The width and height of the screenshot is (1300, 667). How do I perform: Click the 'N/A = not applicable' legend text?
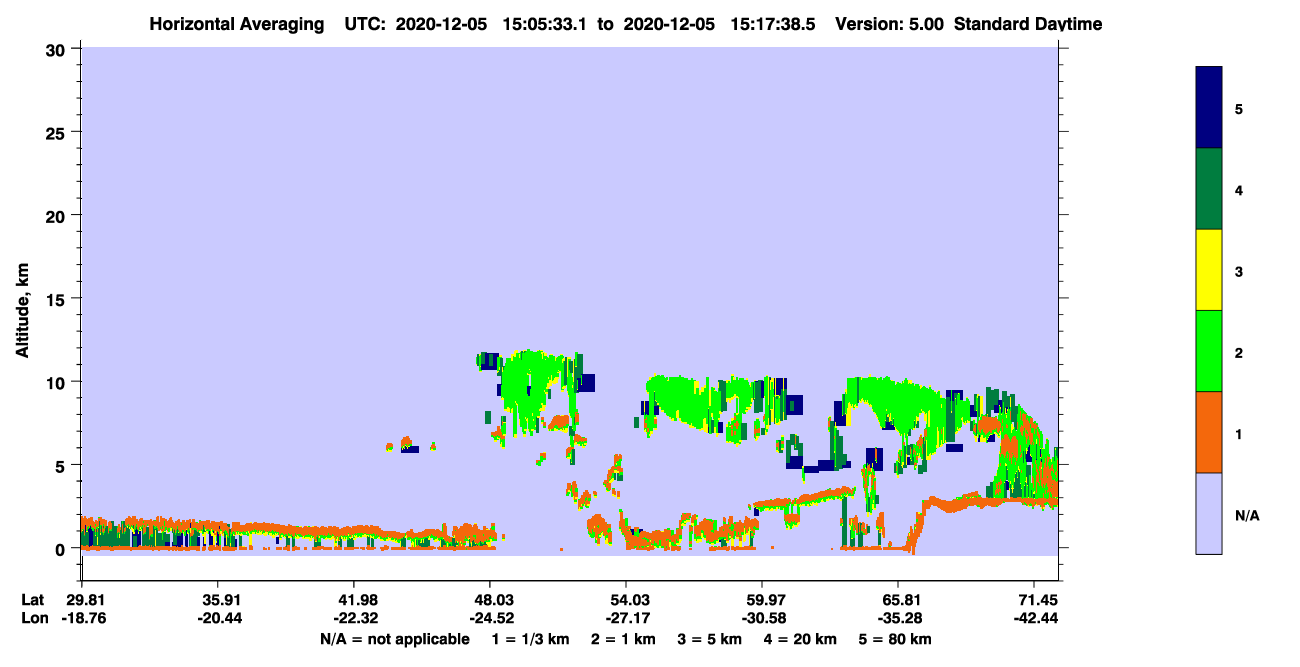coord(394,639)
